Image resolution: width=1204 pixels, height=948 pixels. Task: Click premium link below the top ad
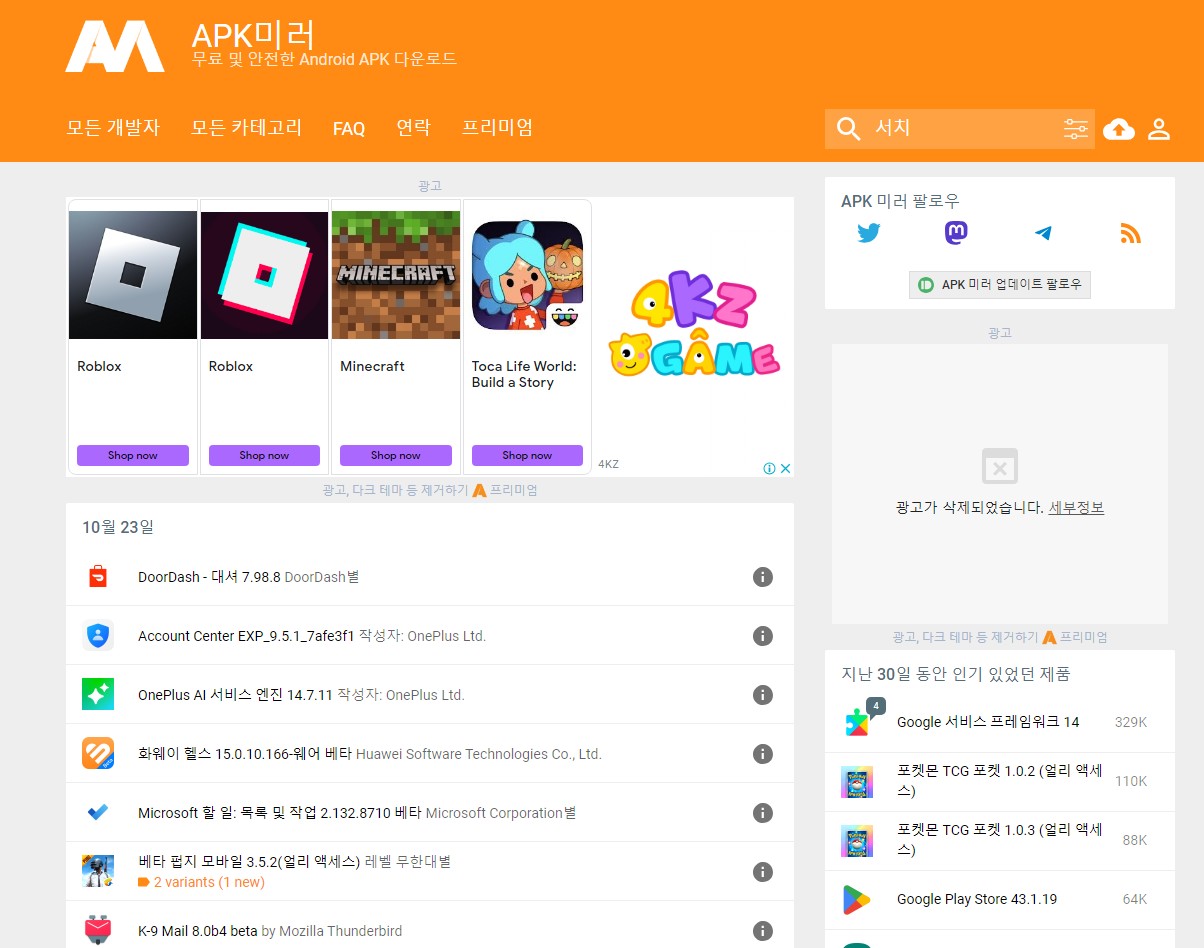pyautogui.click(x=505, y=490)
